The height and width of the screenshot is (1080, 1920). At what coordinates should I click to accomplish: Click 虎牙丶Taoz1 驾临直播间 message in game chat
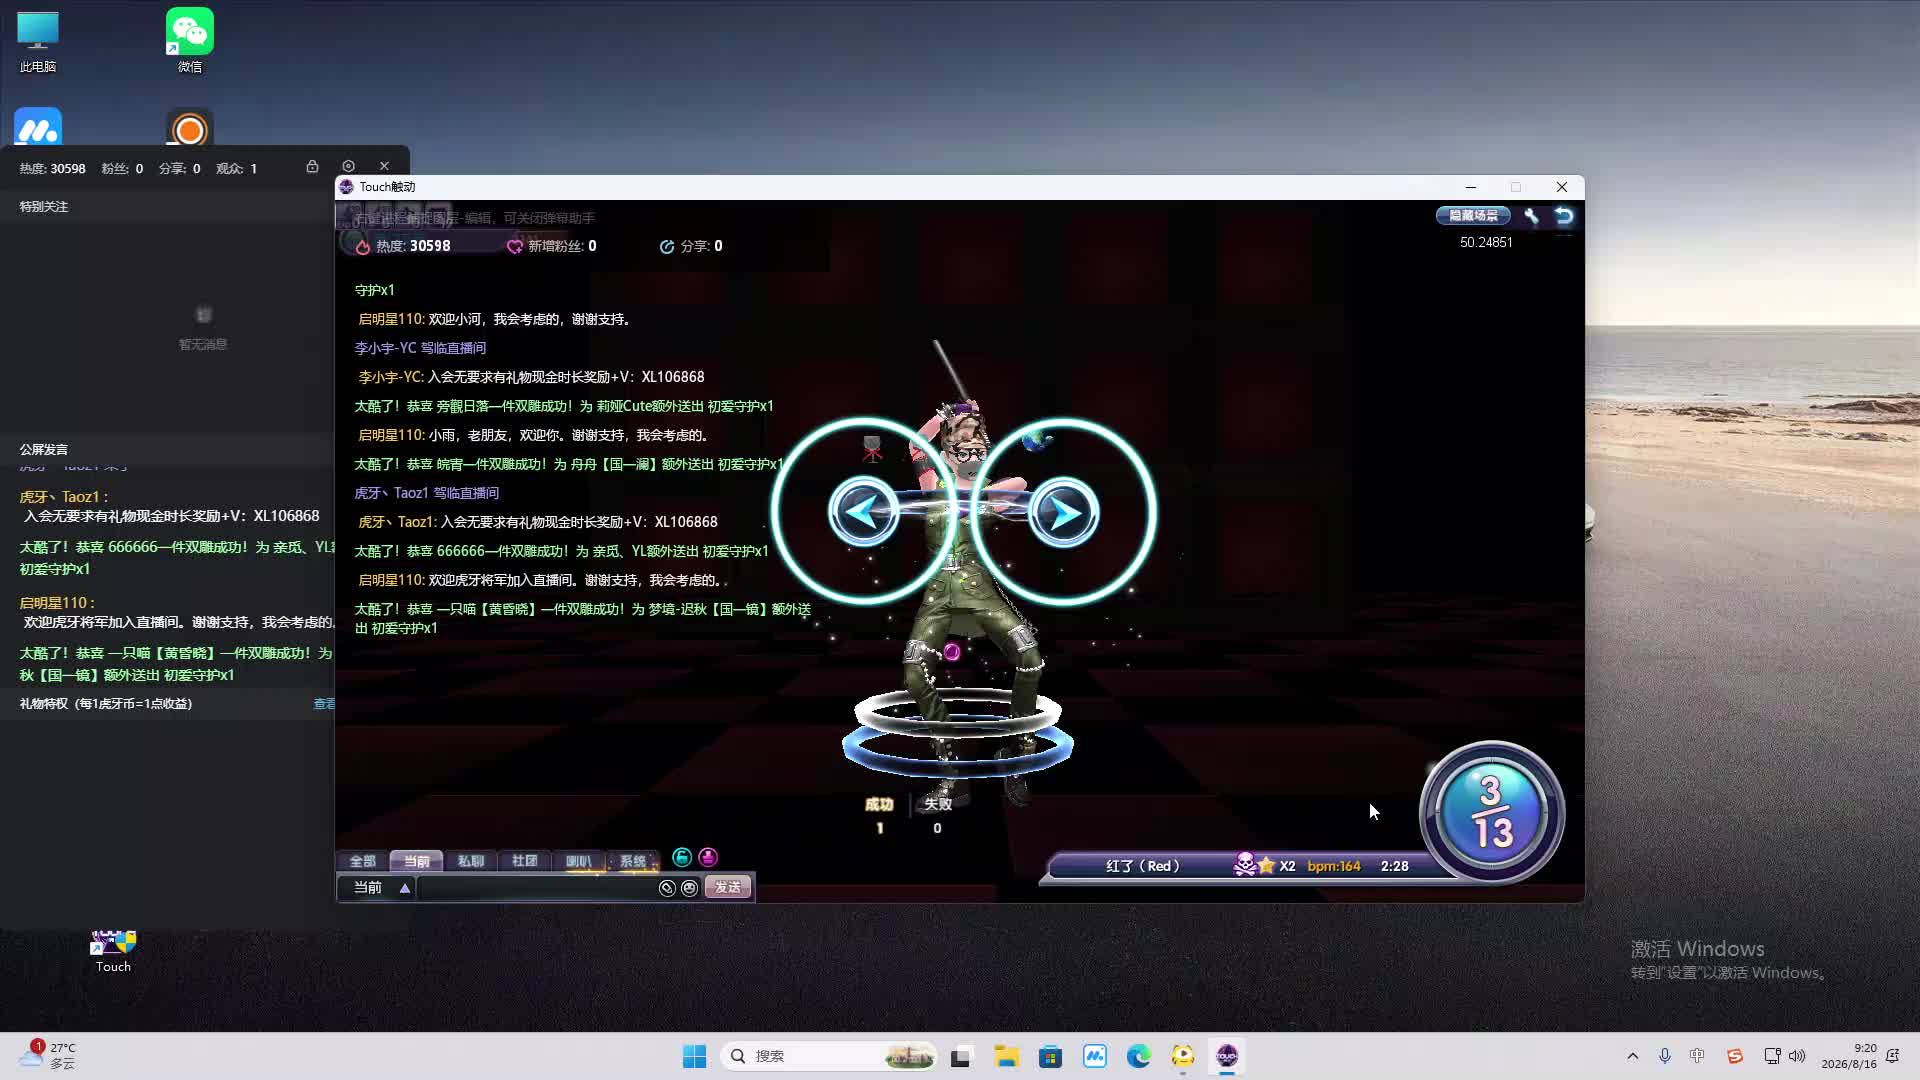click(x=427, y=493)
